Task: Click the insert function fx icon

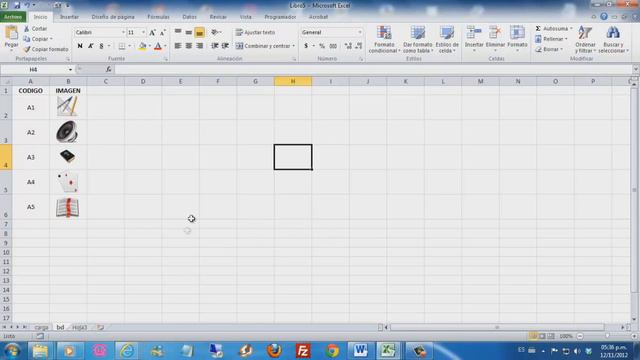Action: pyautogui.click(x=108, y=69)
